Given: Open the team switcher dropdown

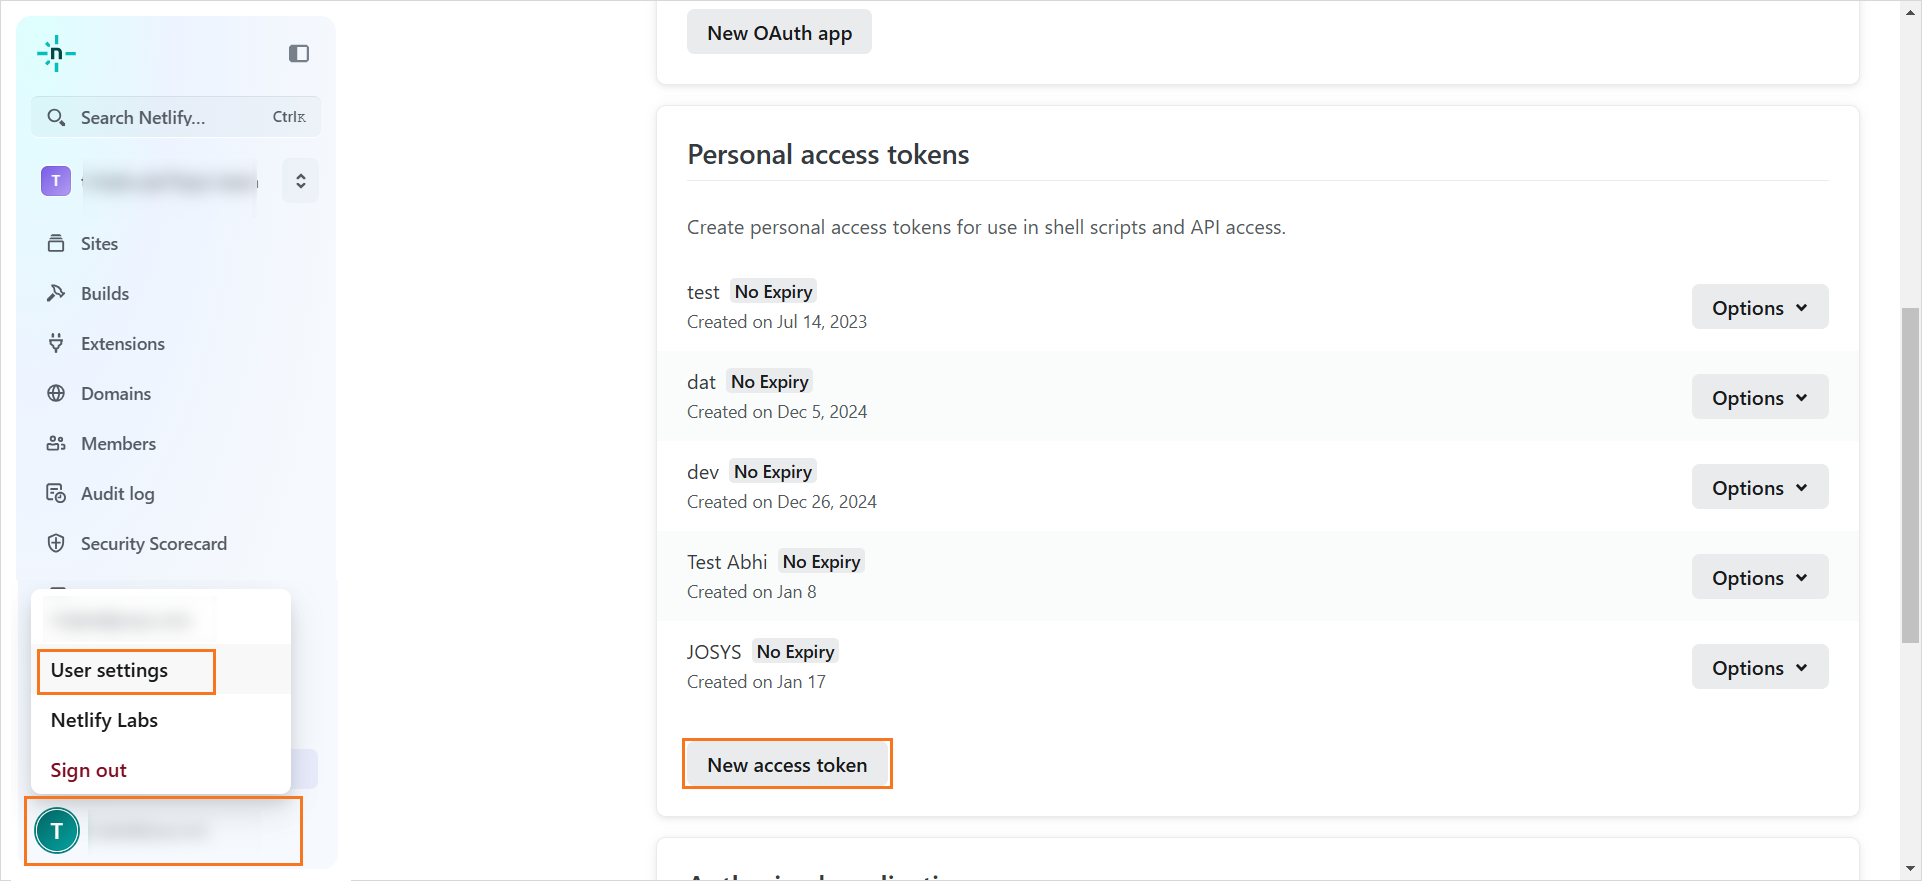Looking at the screenshot, I should click(x=300, y=181).
